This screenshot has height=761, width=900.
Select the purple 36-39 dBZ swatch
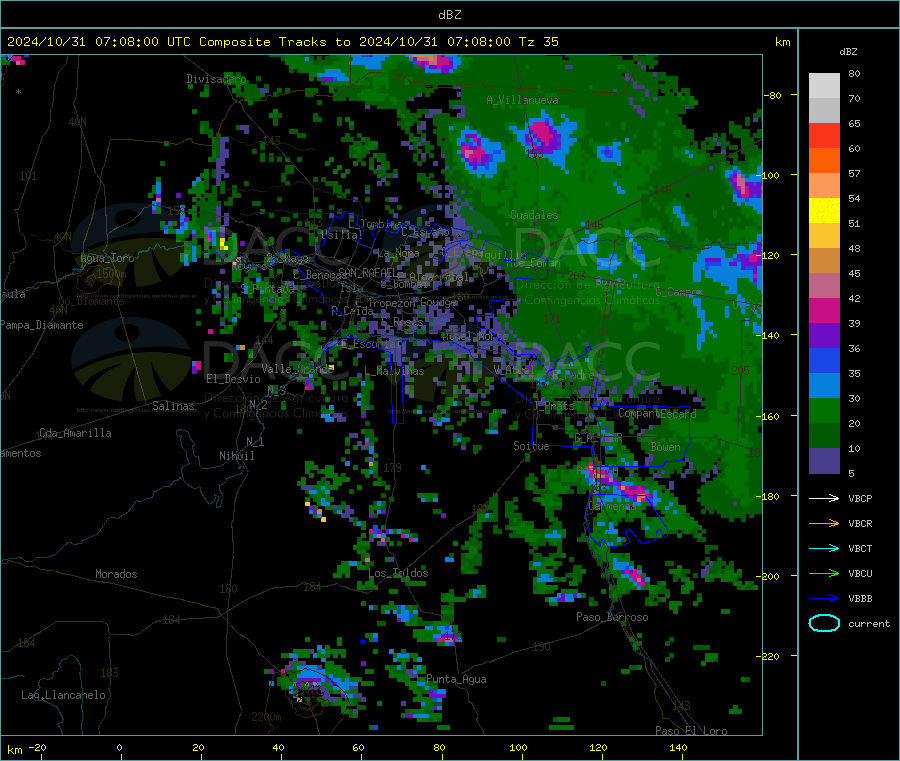824,336
